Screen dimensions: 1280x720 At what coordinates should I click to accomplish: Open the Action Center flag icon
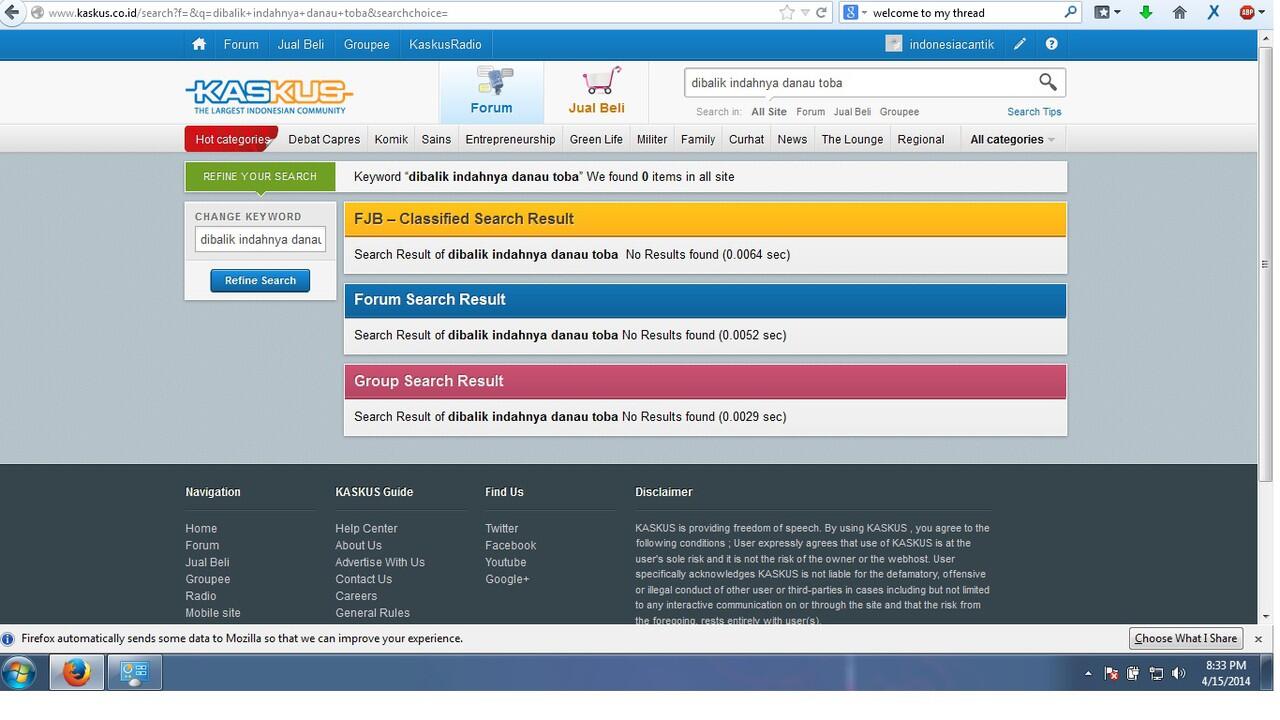pos(1111,673)
